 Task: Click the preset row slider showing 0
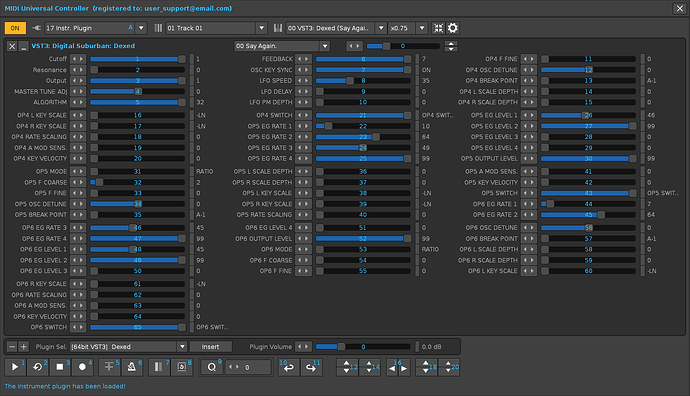coord(403,46)
